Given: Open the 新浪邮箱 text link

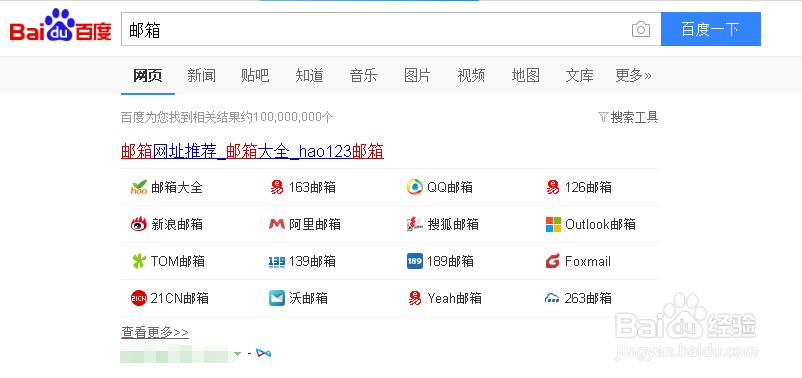Looking at the screenshot, I should click(177, 224).
